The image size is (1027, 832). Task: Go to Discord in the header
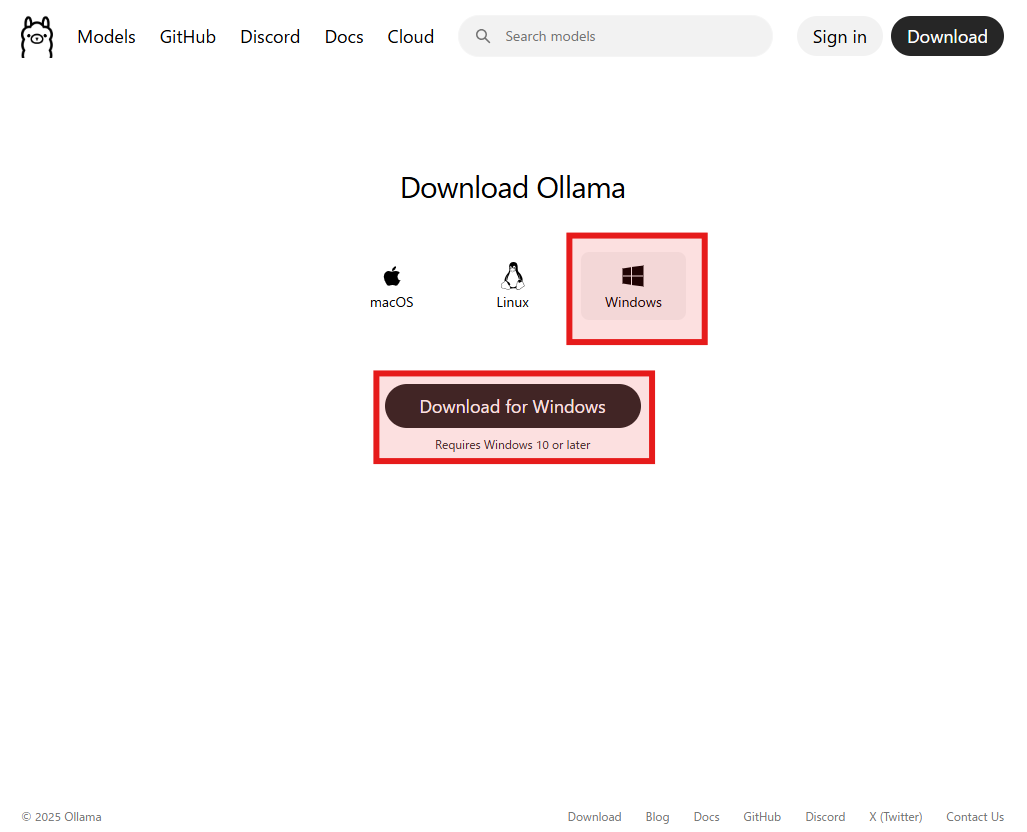pyautogui.click(x=270, y=37)
